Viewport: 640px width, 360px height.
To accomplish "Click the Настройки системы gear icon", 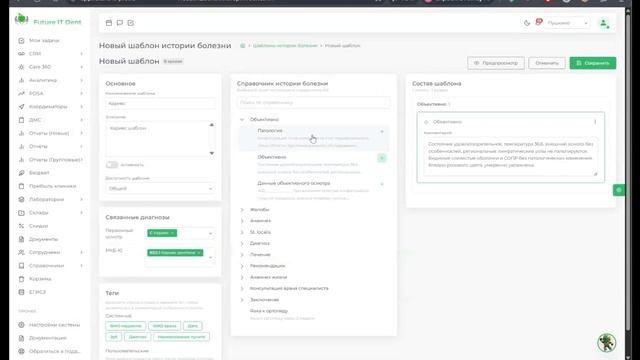I will coord(21,325).
